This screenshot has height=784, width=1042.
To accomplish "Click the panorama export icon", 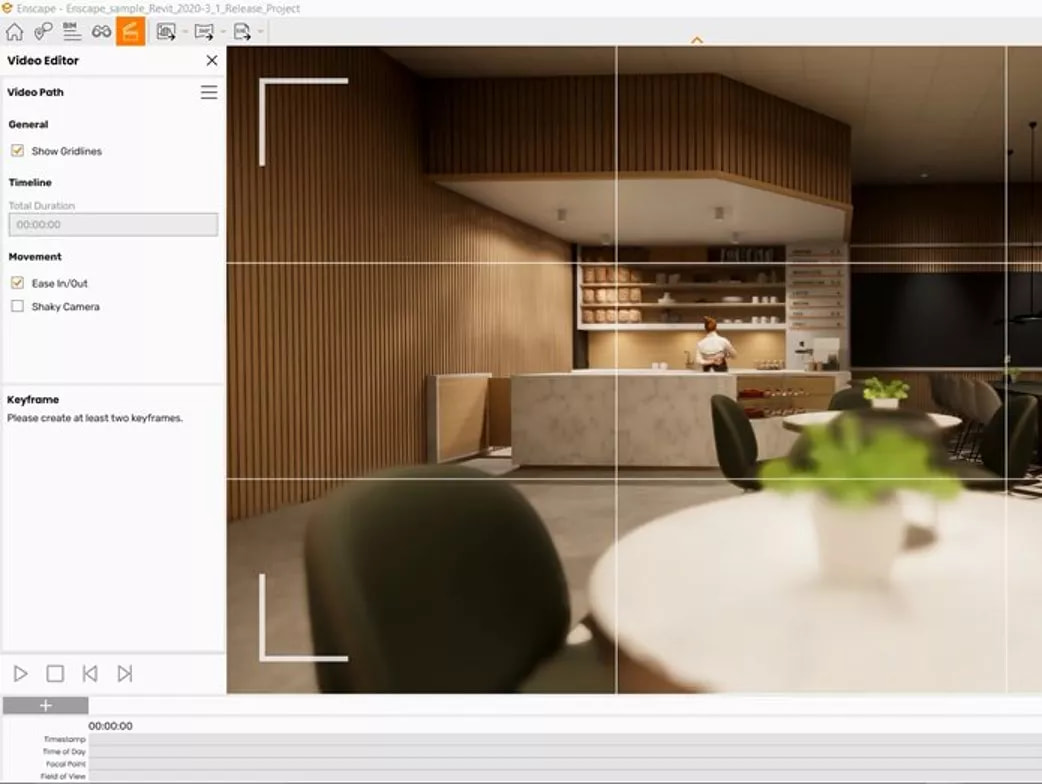I will 204,31.
